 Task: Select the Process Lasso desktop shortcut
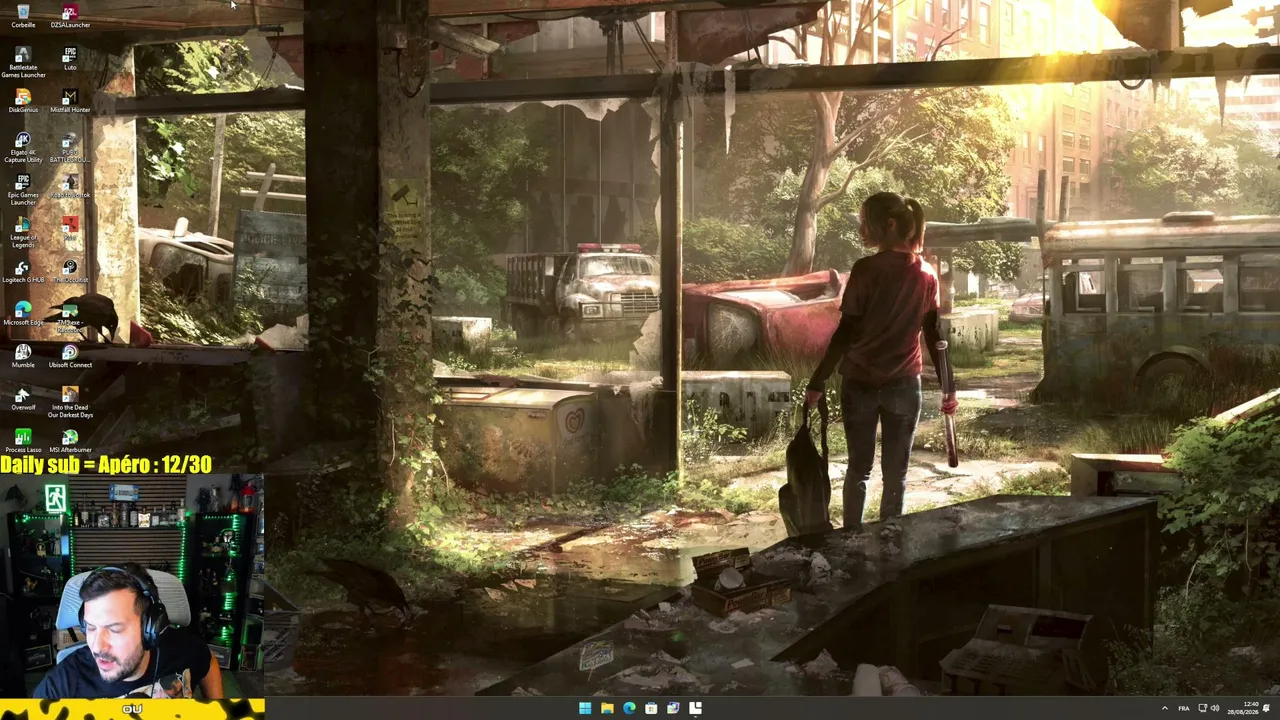23,442
